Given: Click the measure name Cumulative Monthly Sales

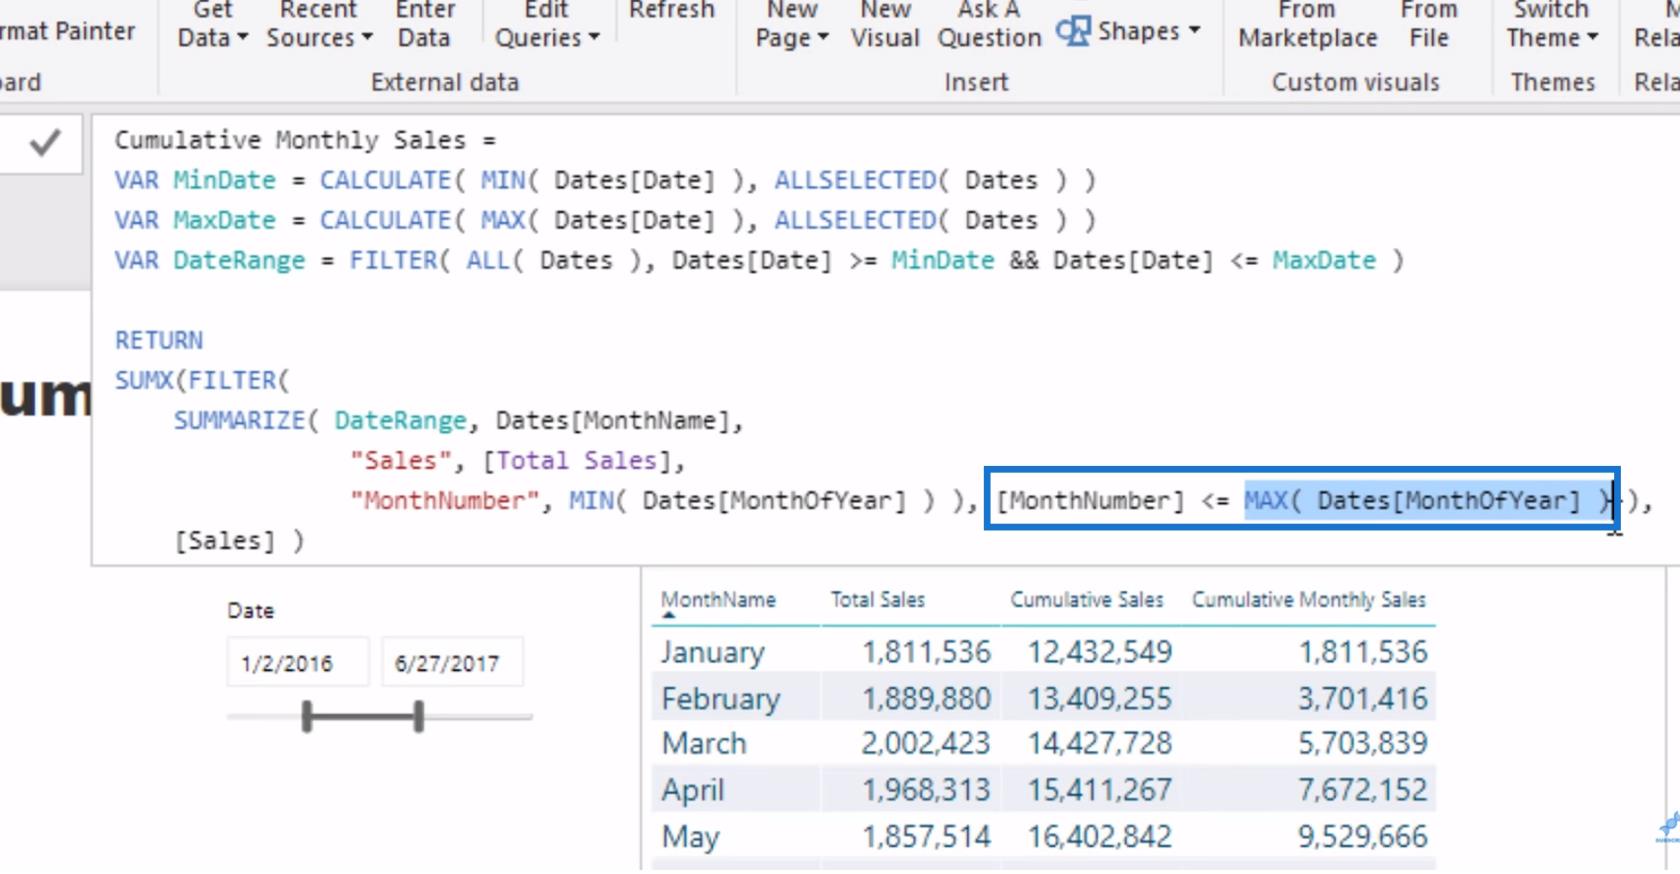Looking at the screenshot, I should (290, 140).
